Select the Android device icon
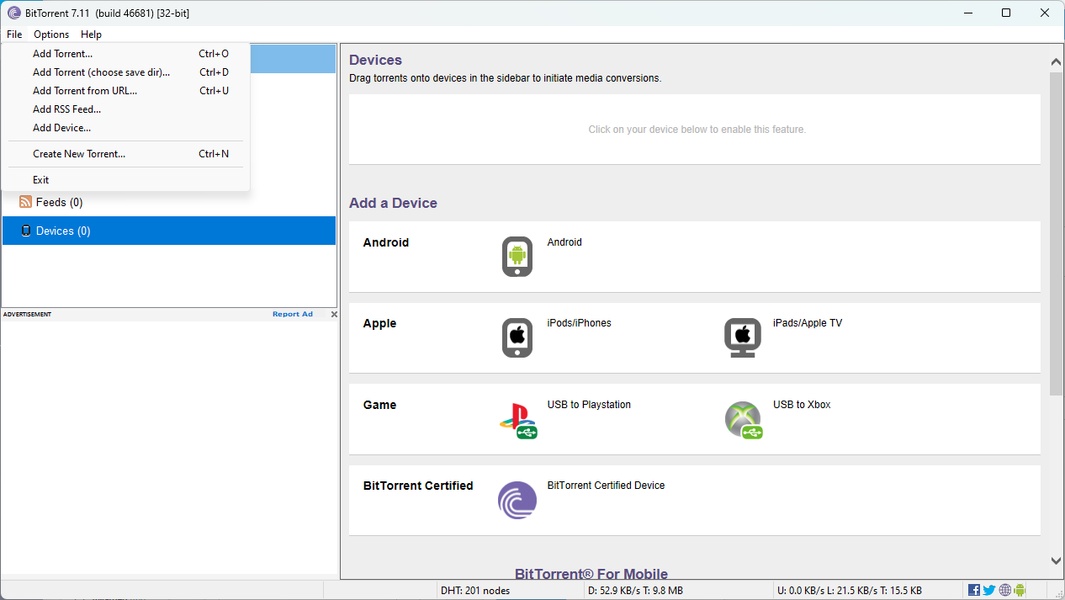Image resolution: width=1065 pixels, height=600 pixels. [516, 256]
